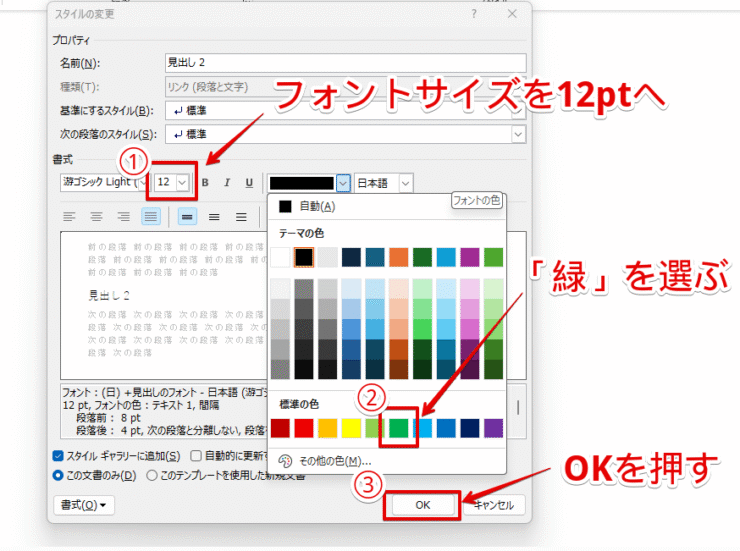This screenshot has width=740, height=551.
Task: Click the 名前 input field with 見出し 2
Action: point(345,64)
